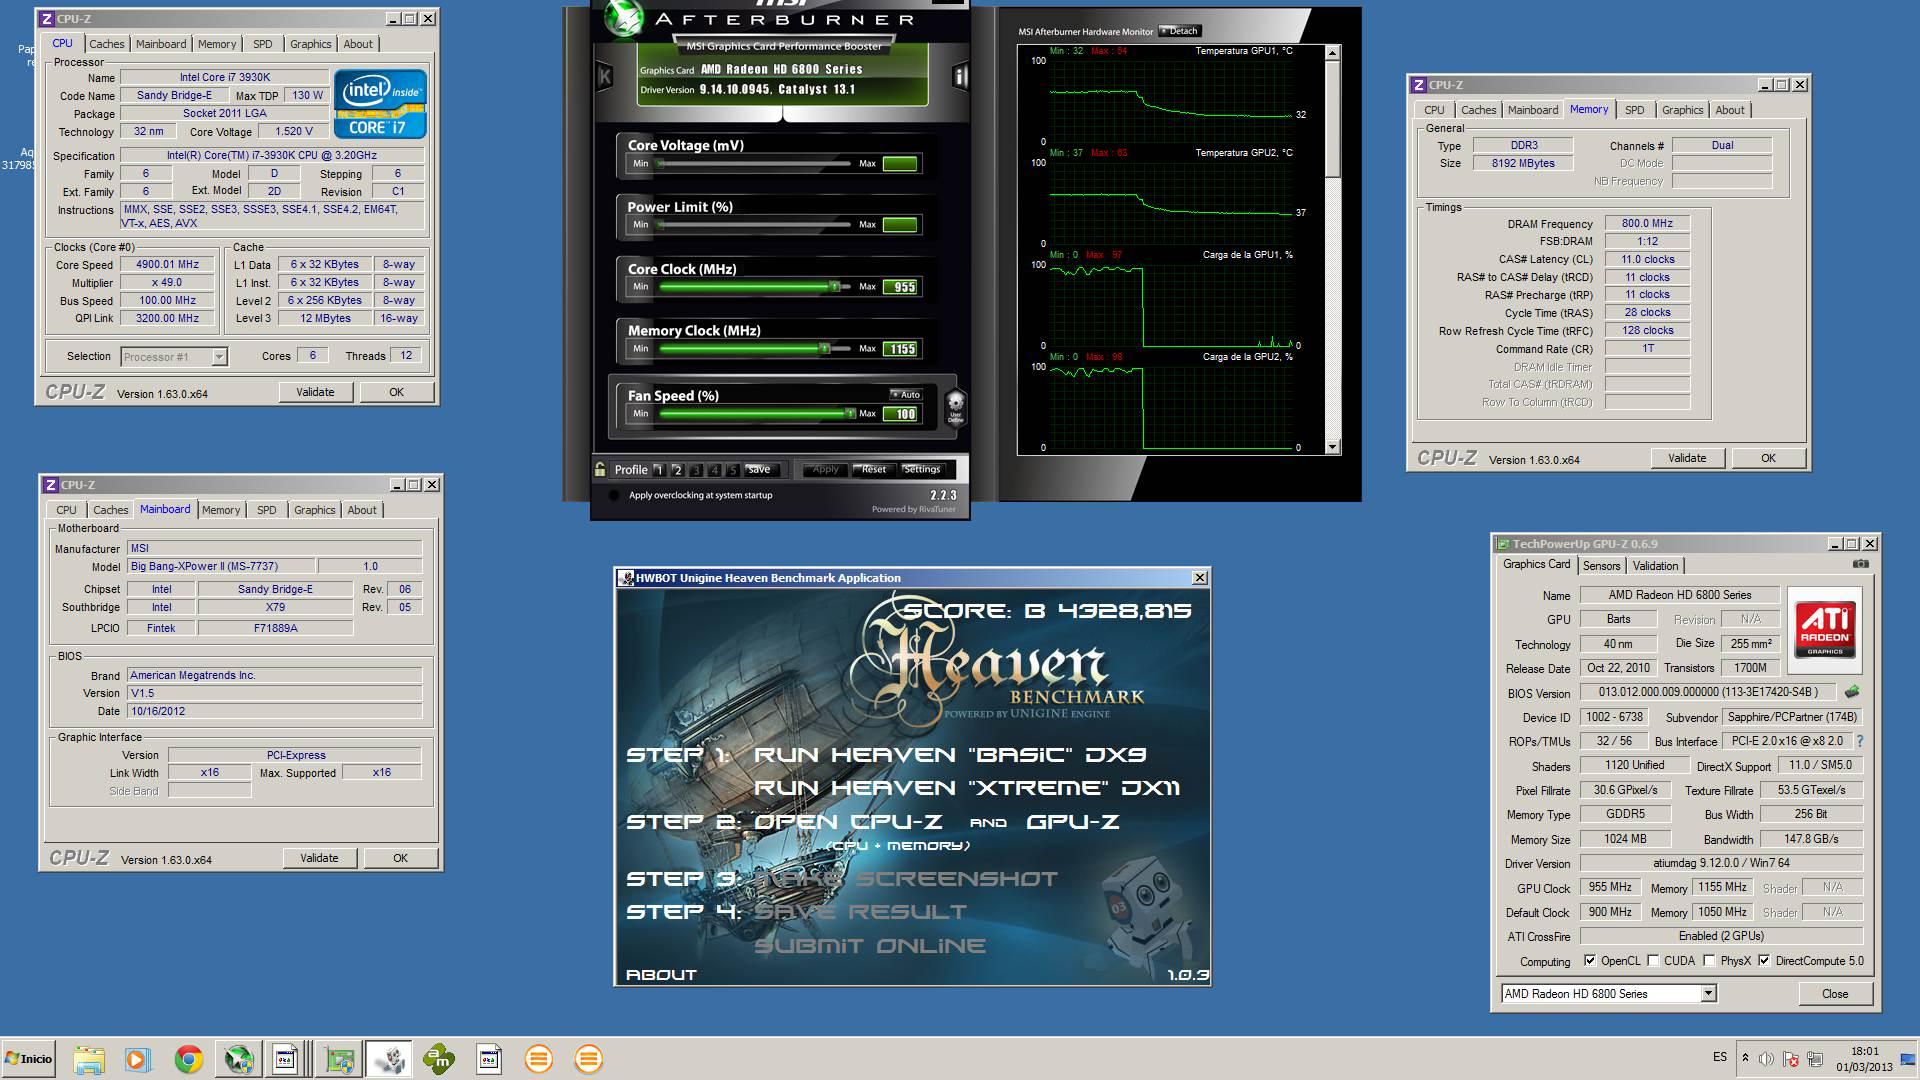Show hidden tray icons arrow

point(1745,1058)
